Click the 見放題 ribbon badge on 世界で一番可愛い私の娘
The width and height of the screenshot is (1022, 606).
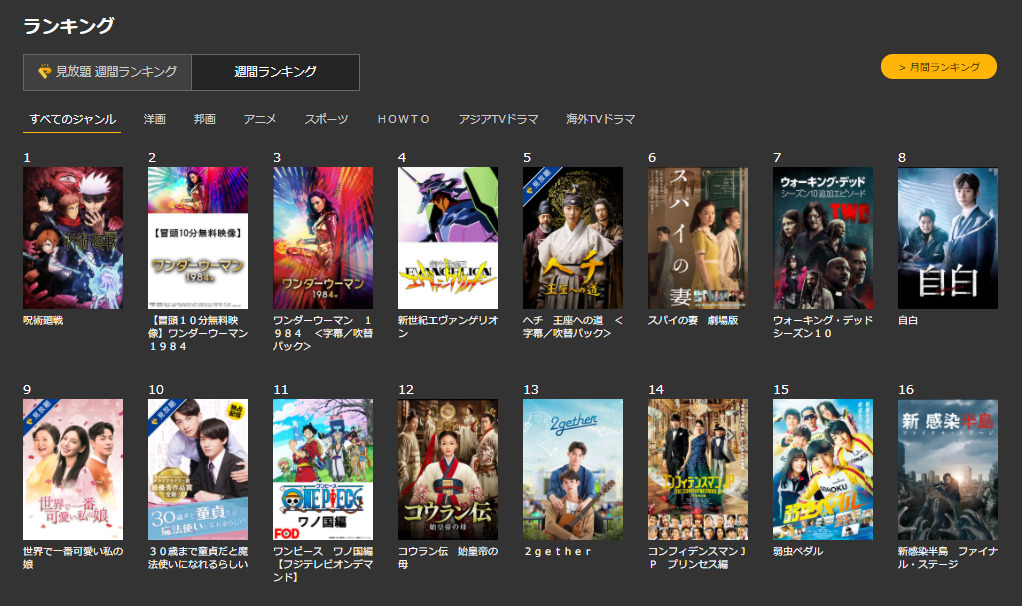click(x=38, y=415)
